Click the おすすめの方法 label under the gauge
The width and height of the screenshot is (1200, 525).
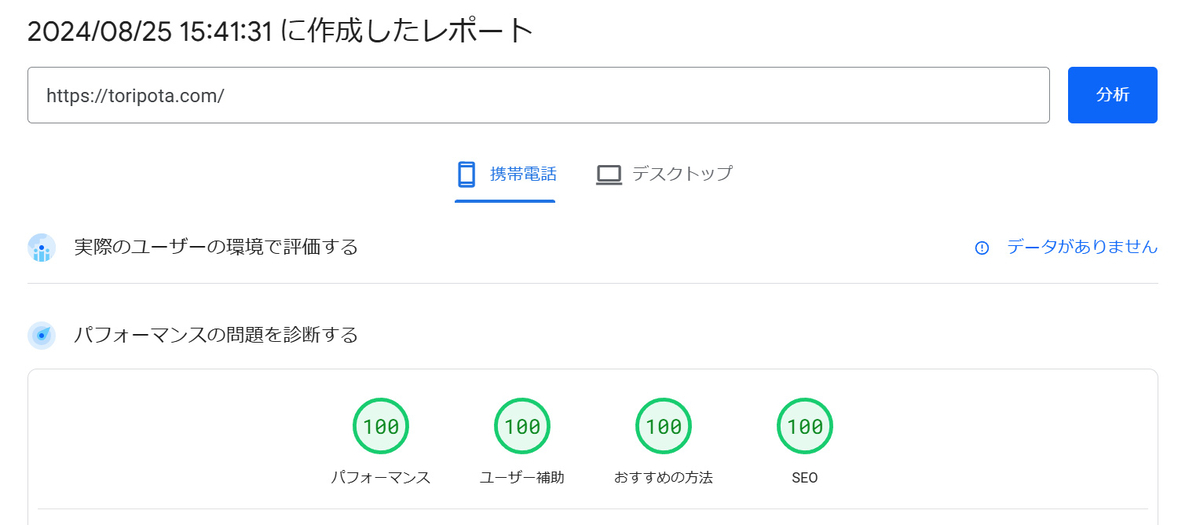664,478
